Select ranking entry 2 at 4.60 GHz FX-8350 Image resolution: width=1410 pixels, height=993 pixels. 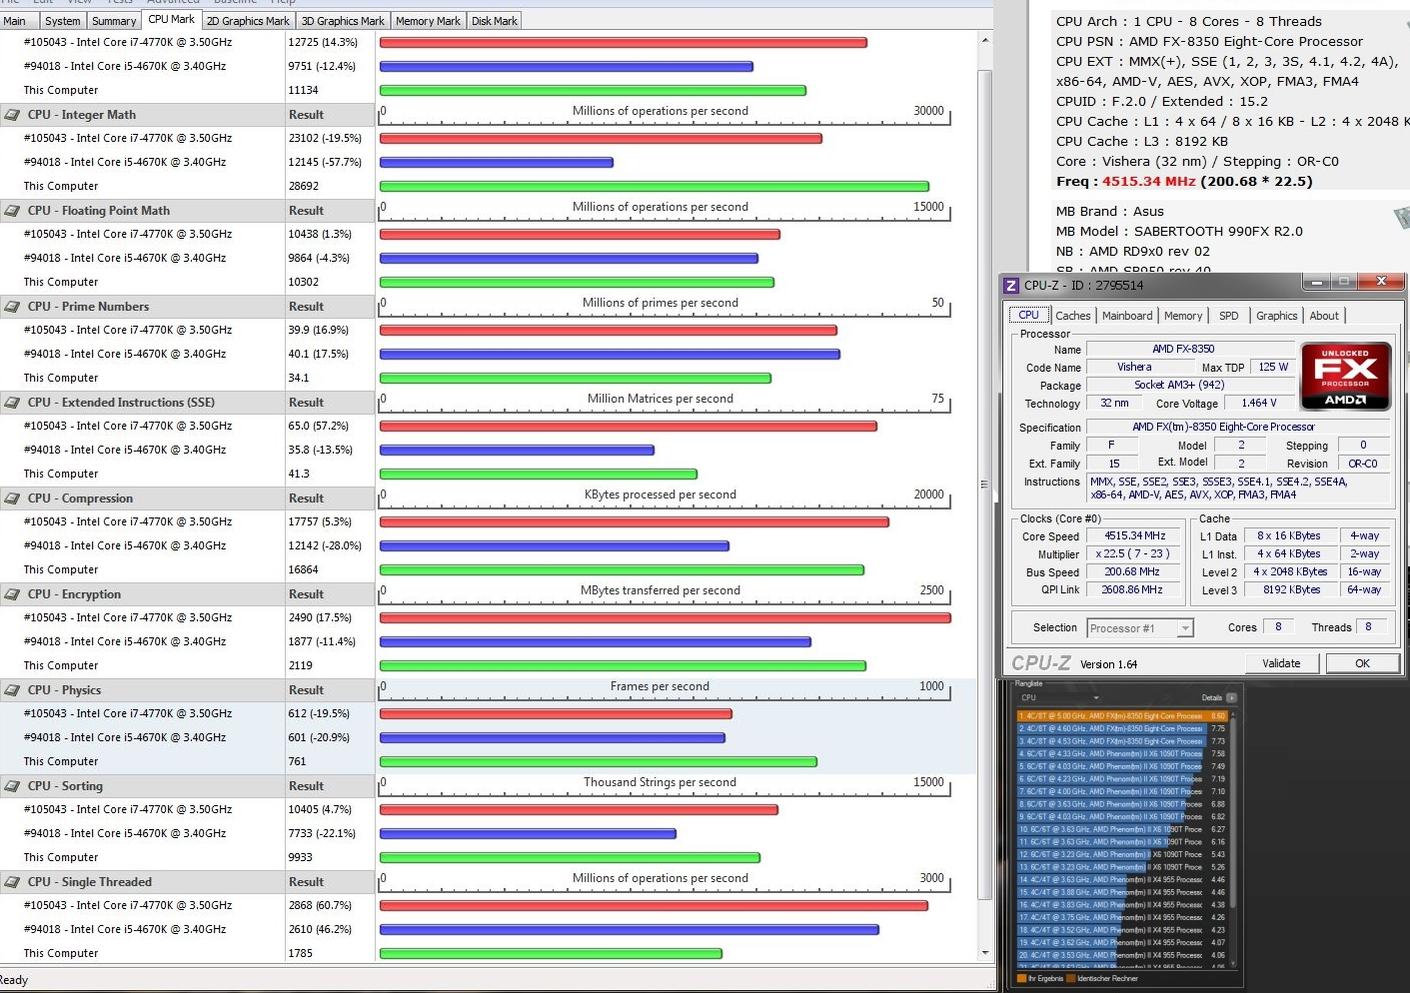tap(1122, 729)
